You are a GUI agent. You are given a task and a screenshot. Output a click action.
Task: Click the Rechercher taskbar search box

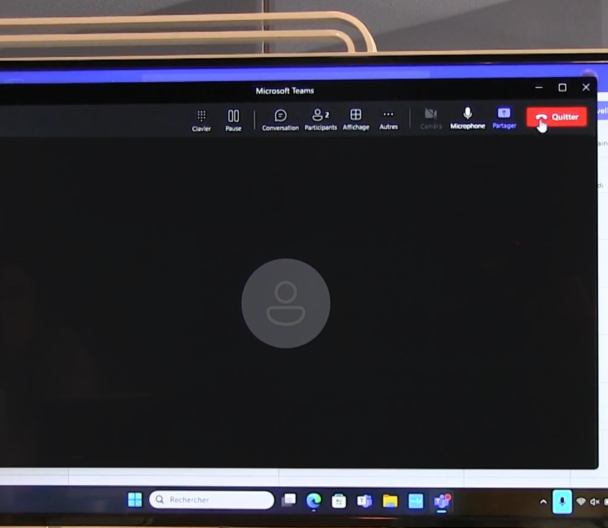pos(211,500)
